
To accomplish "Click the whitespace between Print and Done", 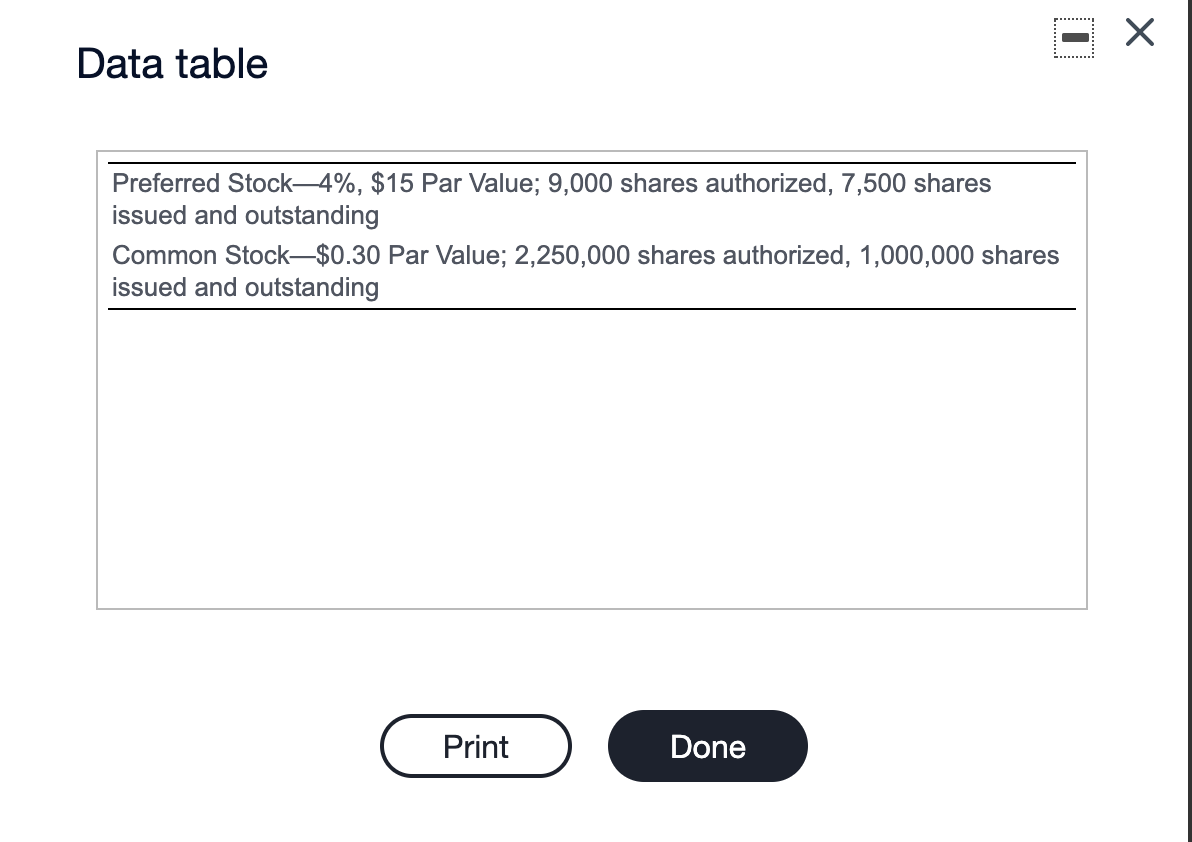I will tap(590, 746).
